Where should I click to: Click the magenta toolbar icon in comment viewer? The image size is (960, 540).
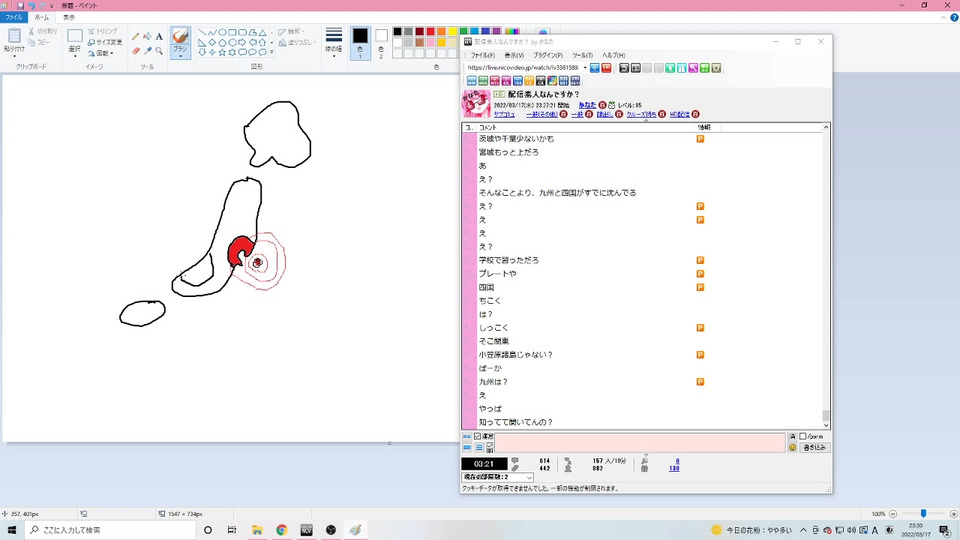693,68
